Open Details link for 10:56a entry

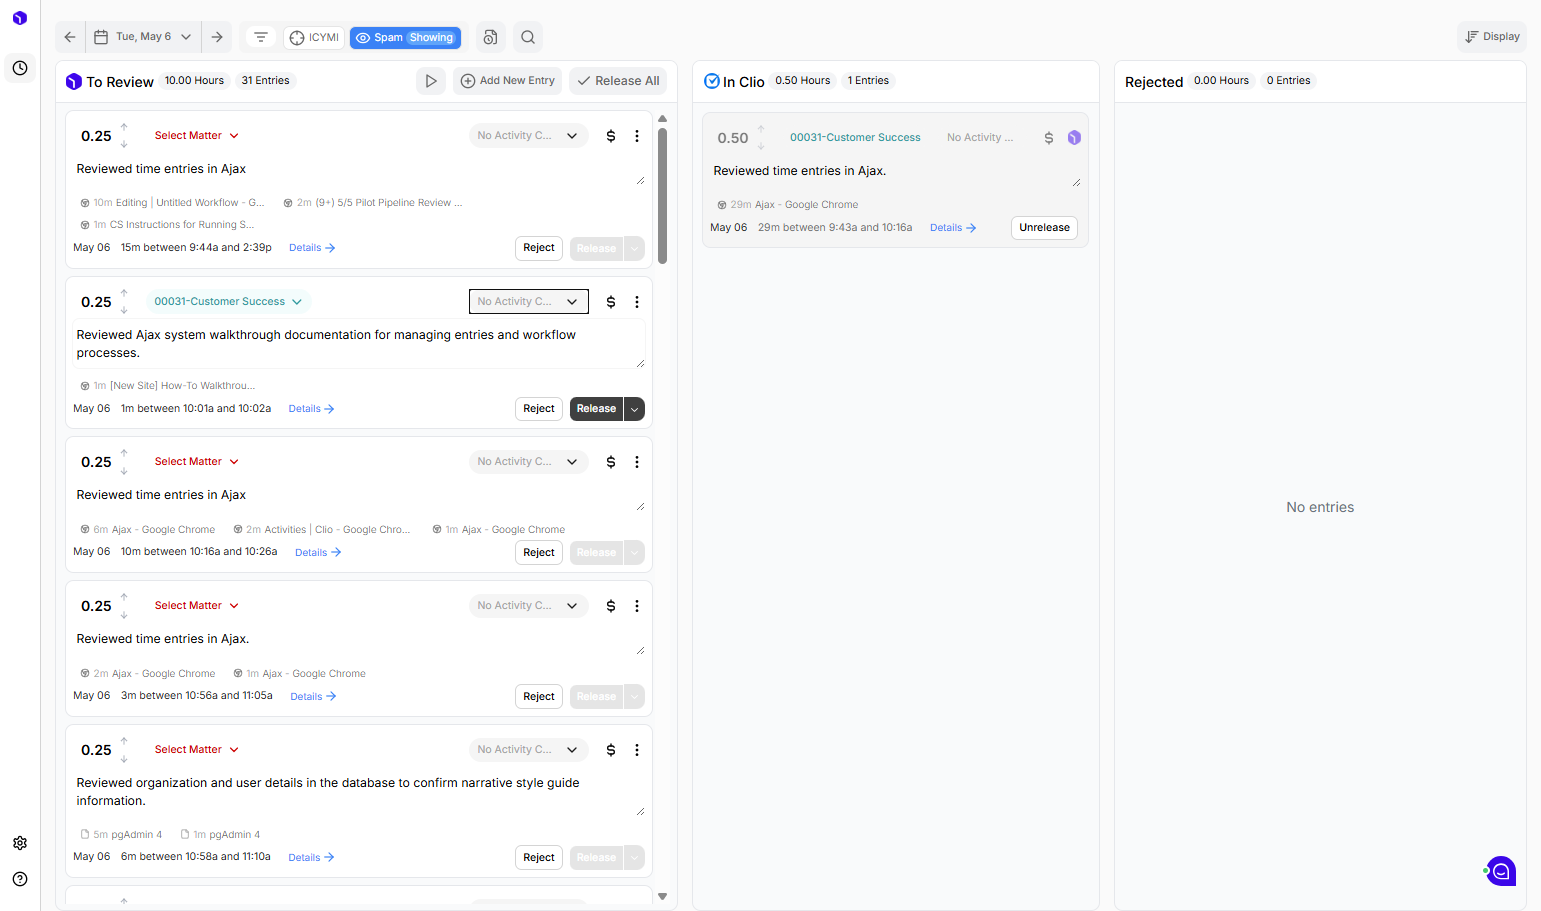pyautogui.click(x=313, y=697)
